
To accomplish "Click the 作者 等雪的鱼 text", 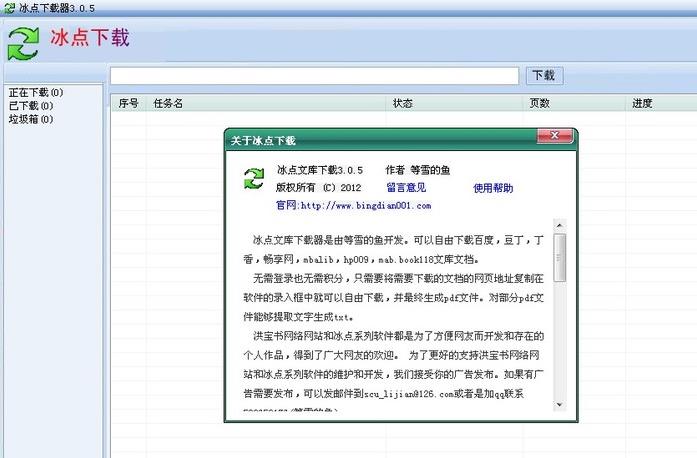I will tap(417, 170).
